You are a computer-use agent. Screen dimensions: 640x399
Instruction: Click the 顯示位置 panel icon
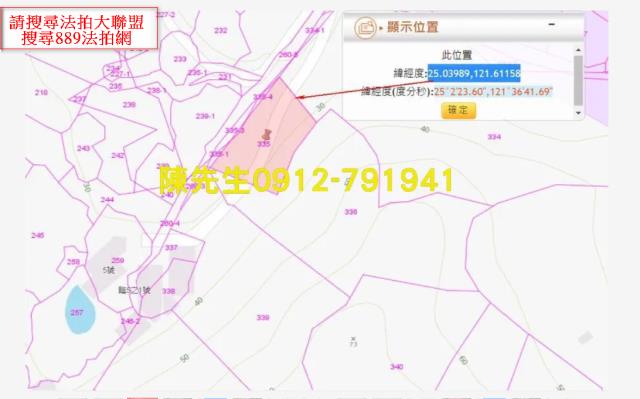pos(365,28)
